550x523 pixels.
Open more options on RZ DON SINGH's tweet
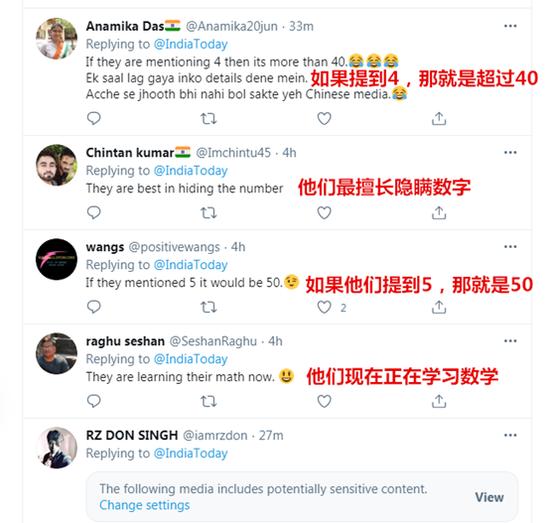click(x=510, y=435)
